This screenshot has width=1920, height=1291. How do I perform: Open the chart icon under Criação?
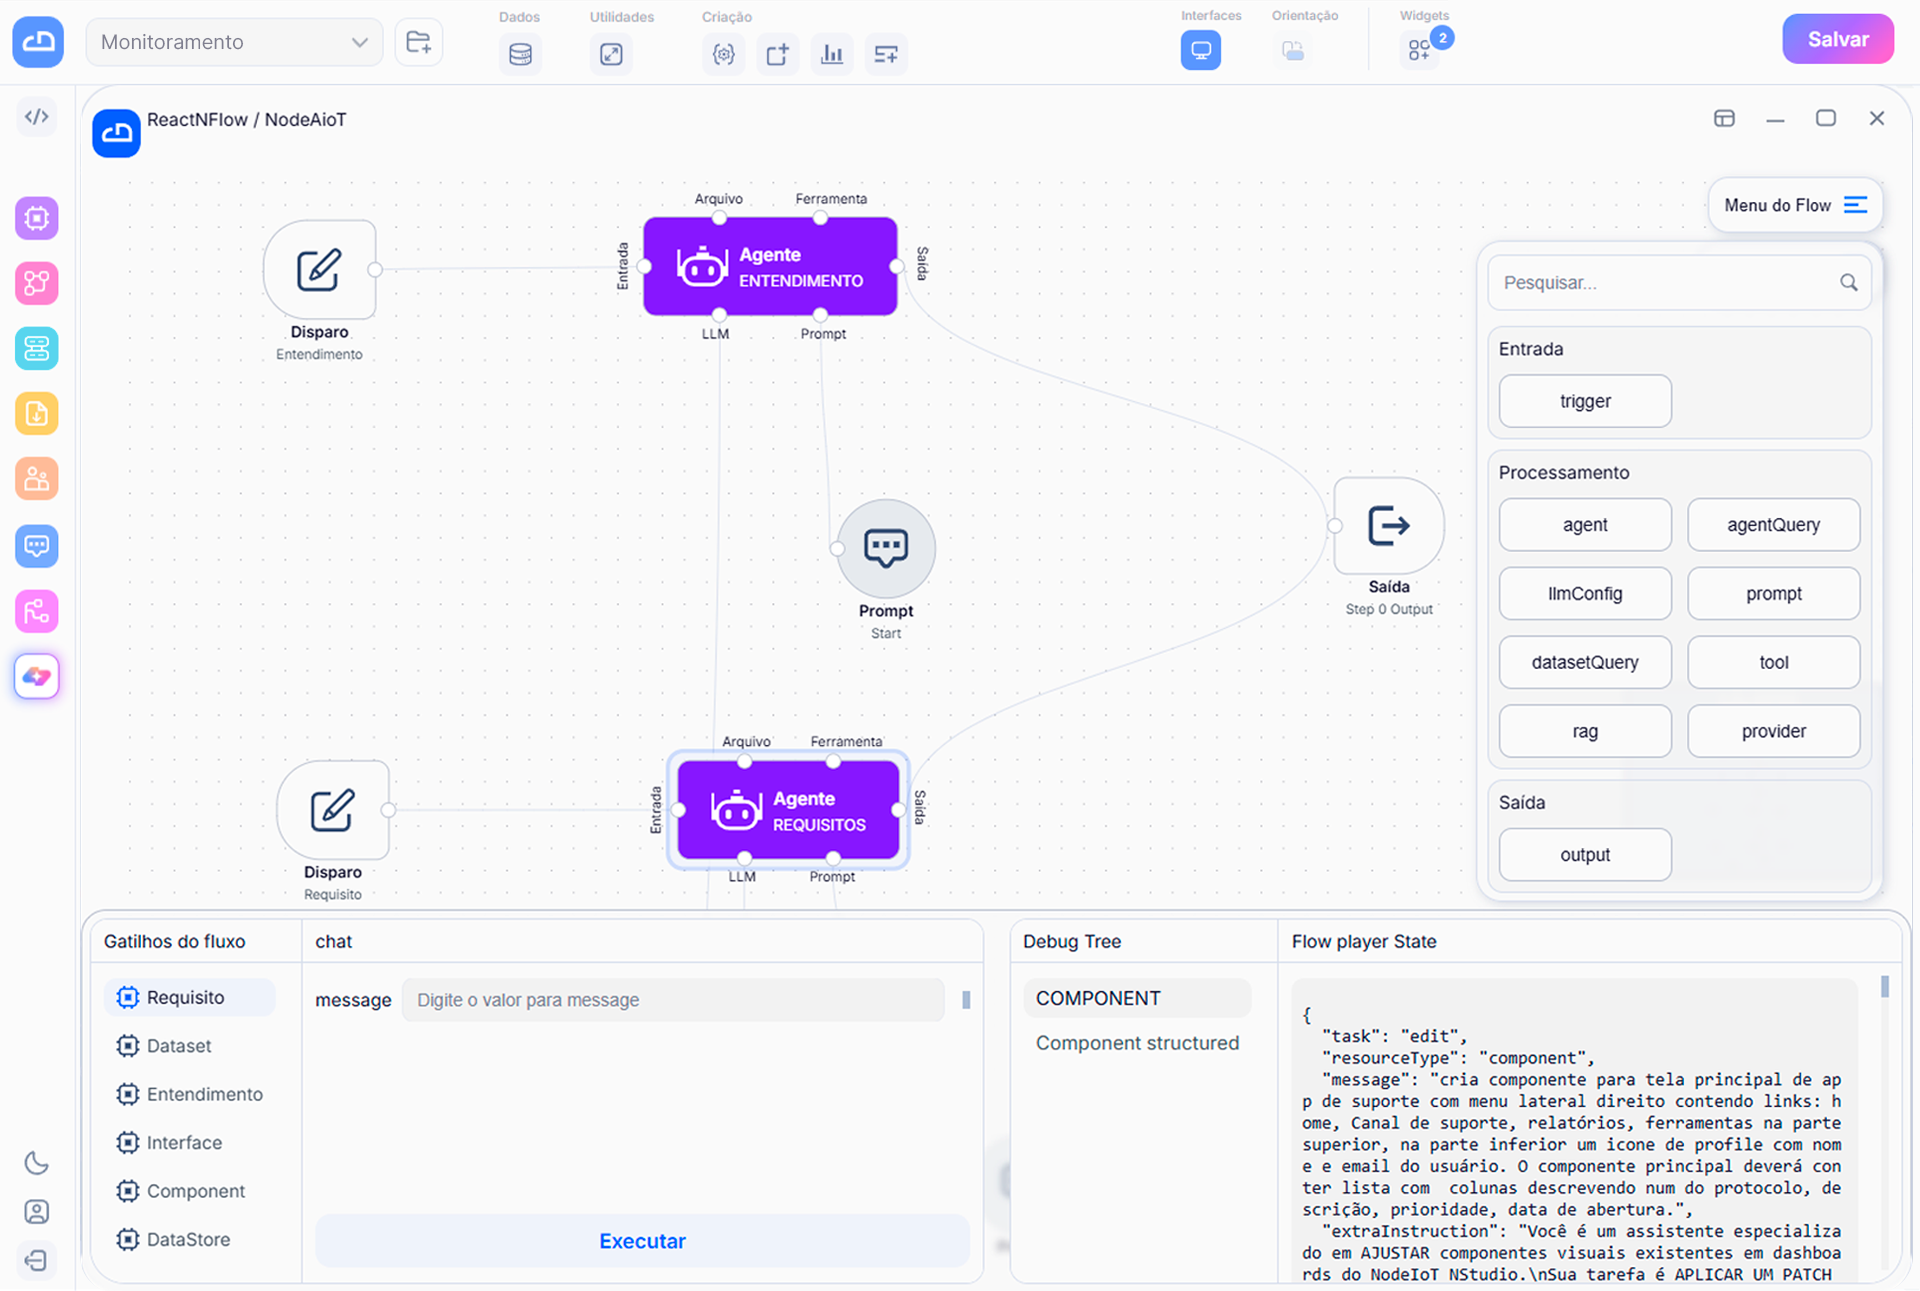tap(831, 54)
